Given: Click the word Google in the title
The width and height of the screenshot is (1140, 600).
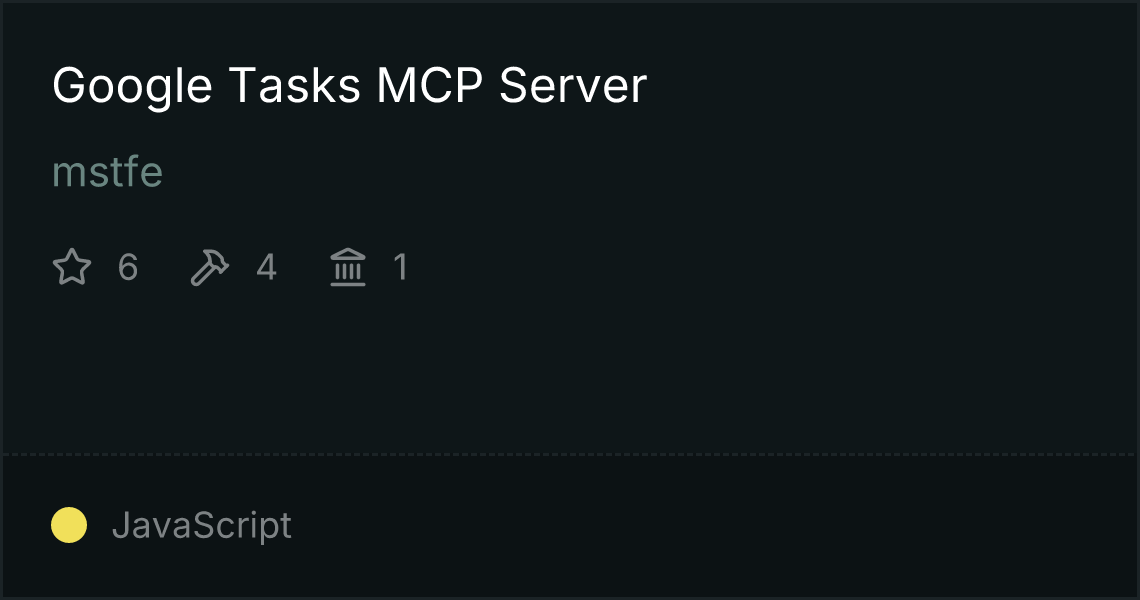Looking at the screenshot, I should [x=132, y=86].
